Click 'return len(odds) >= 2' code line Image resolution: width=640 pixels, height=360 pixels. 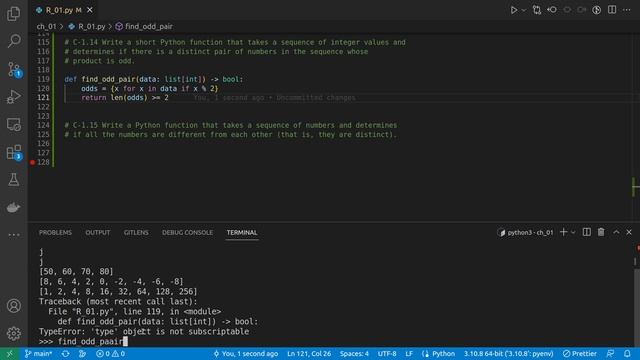124,98
